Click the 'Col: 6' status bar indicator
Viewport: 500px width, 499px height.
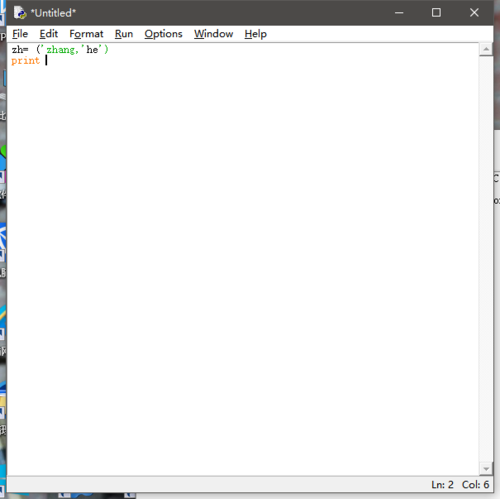[x=475, y=484]
